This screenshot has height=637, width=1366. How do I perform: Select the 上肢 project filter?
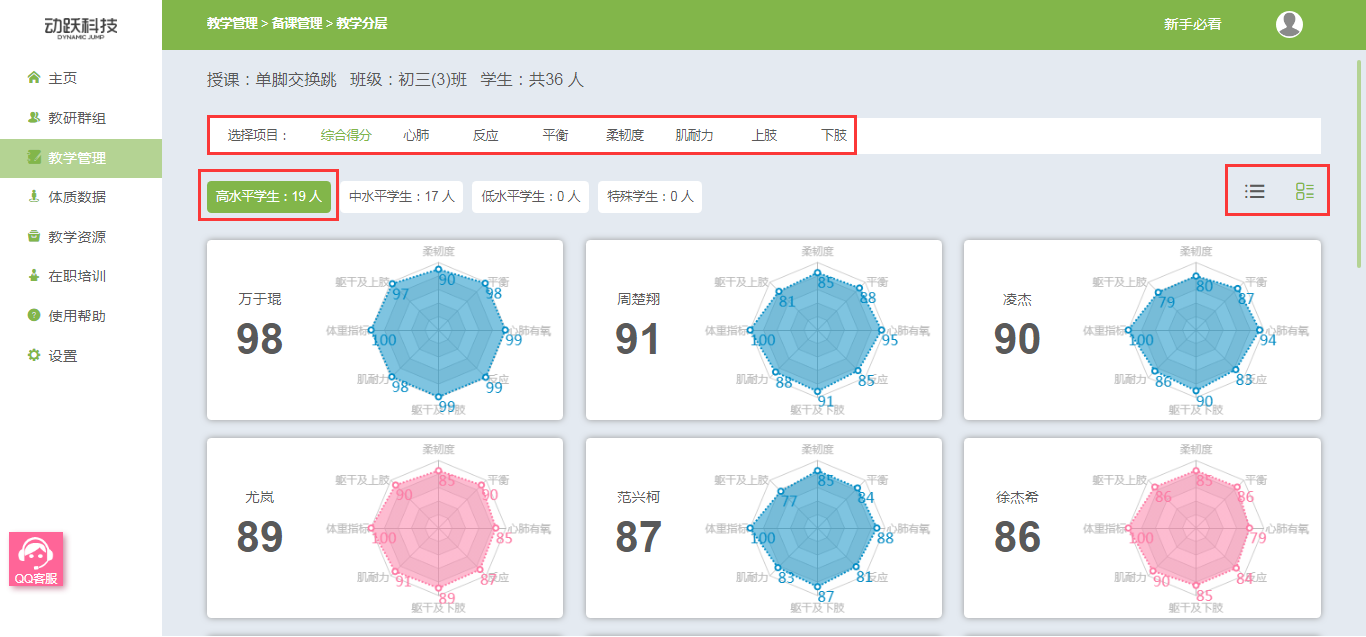[764, 135]
